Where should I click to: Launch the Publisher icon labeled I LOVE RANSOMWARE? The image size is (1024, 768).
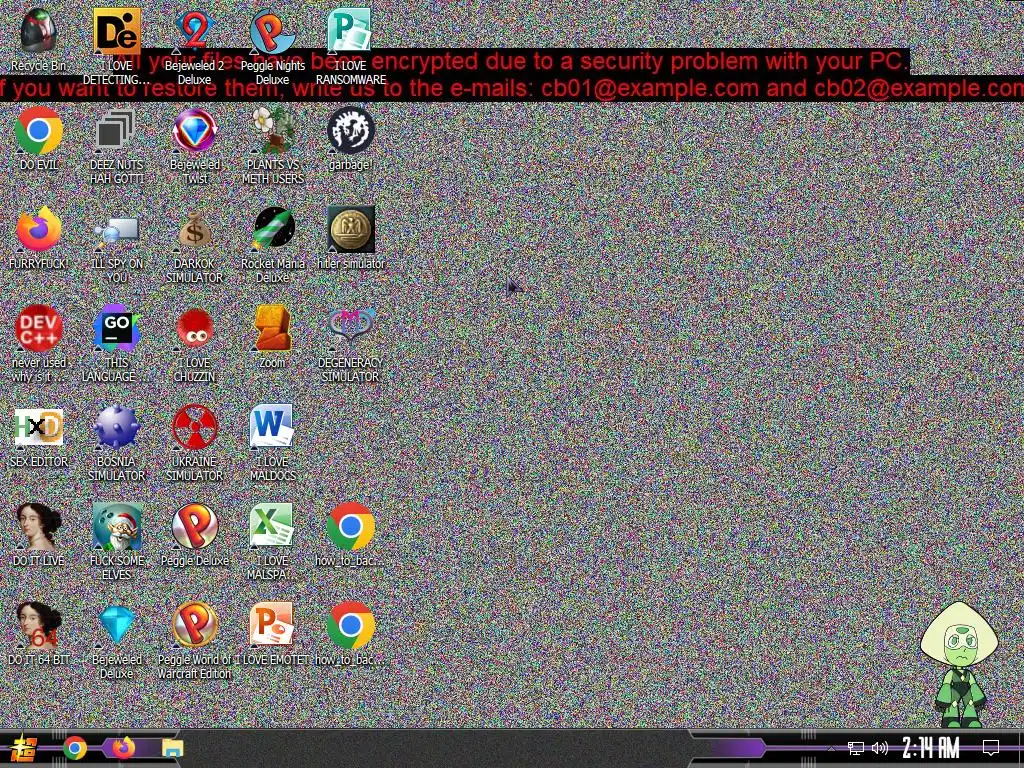click(x=350, y=31)
